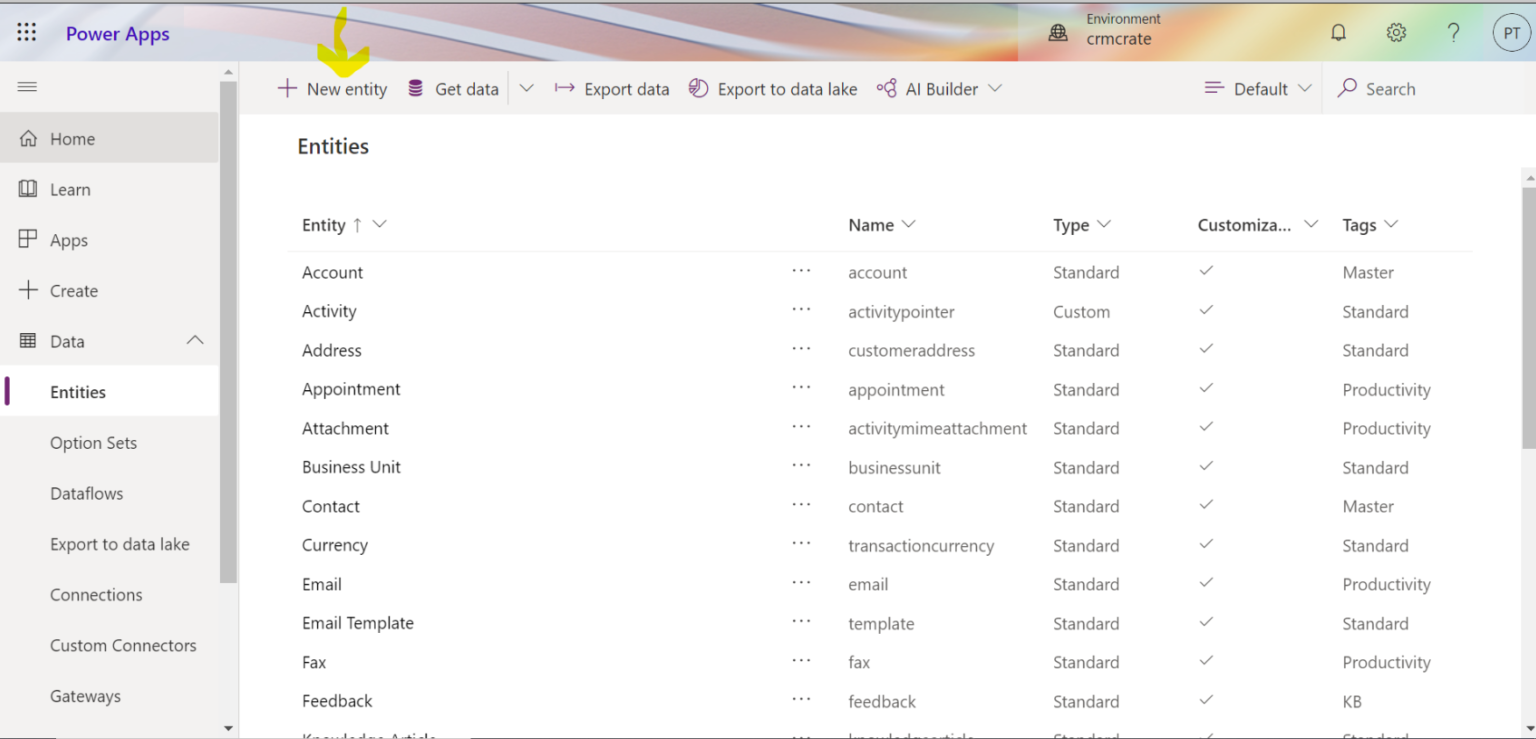This screenshot has width=1536, height=739.
Task: Open the notifications bell
Action: coord(1338,31)
